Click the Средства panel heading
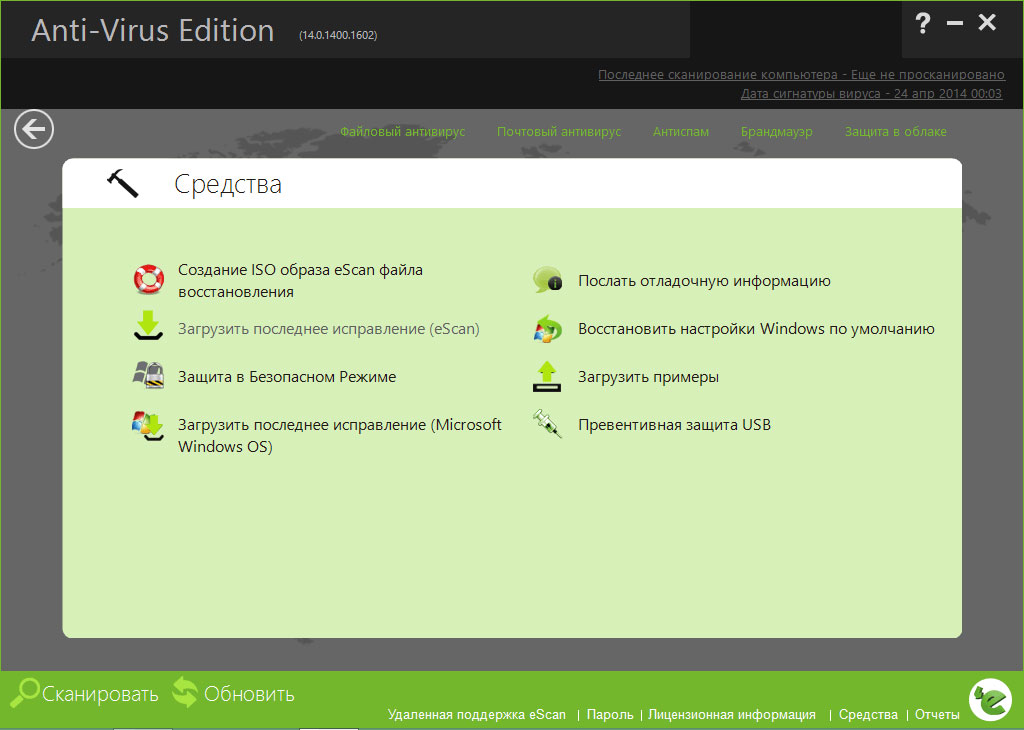The height and width of the screenshot is (730, 1024). [x=228, y=184]
